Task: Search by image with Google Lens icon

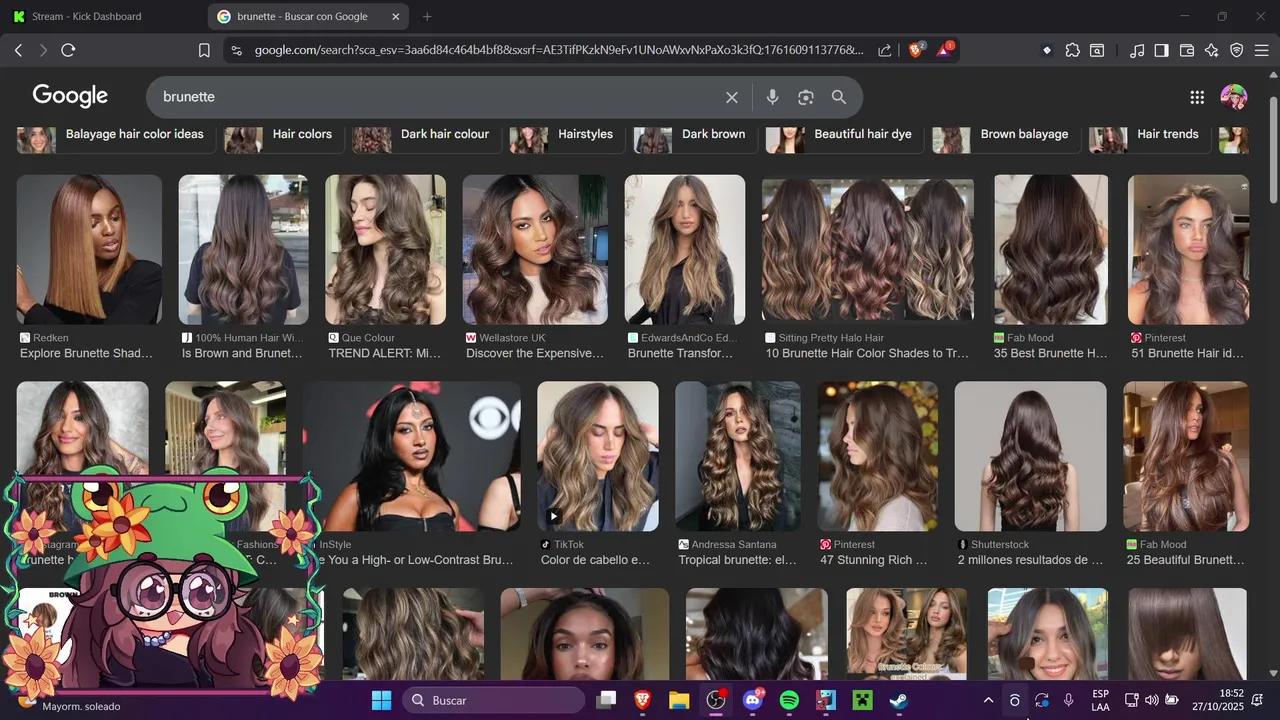Action: [x=806, y=97]
